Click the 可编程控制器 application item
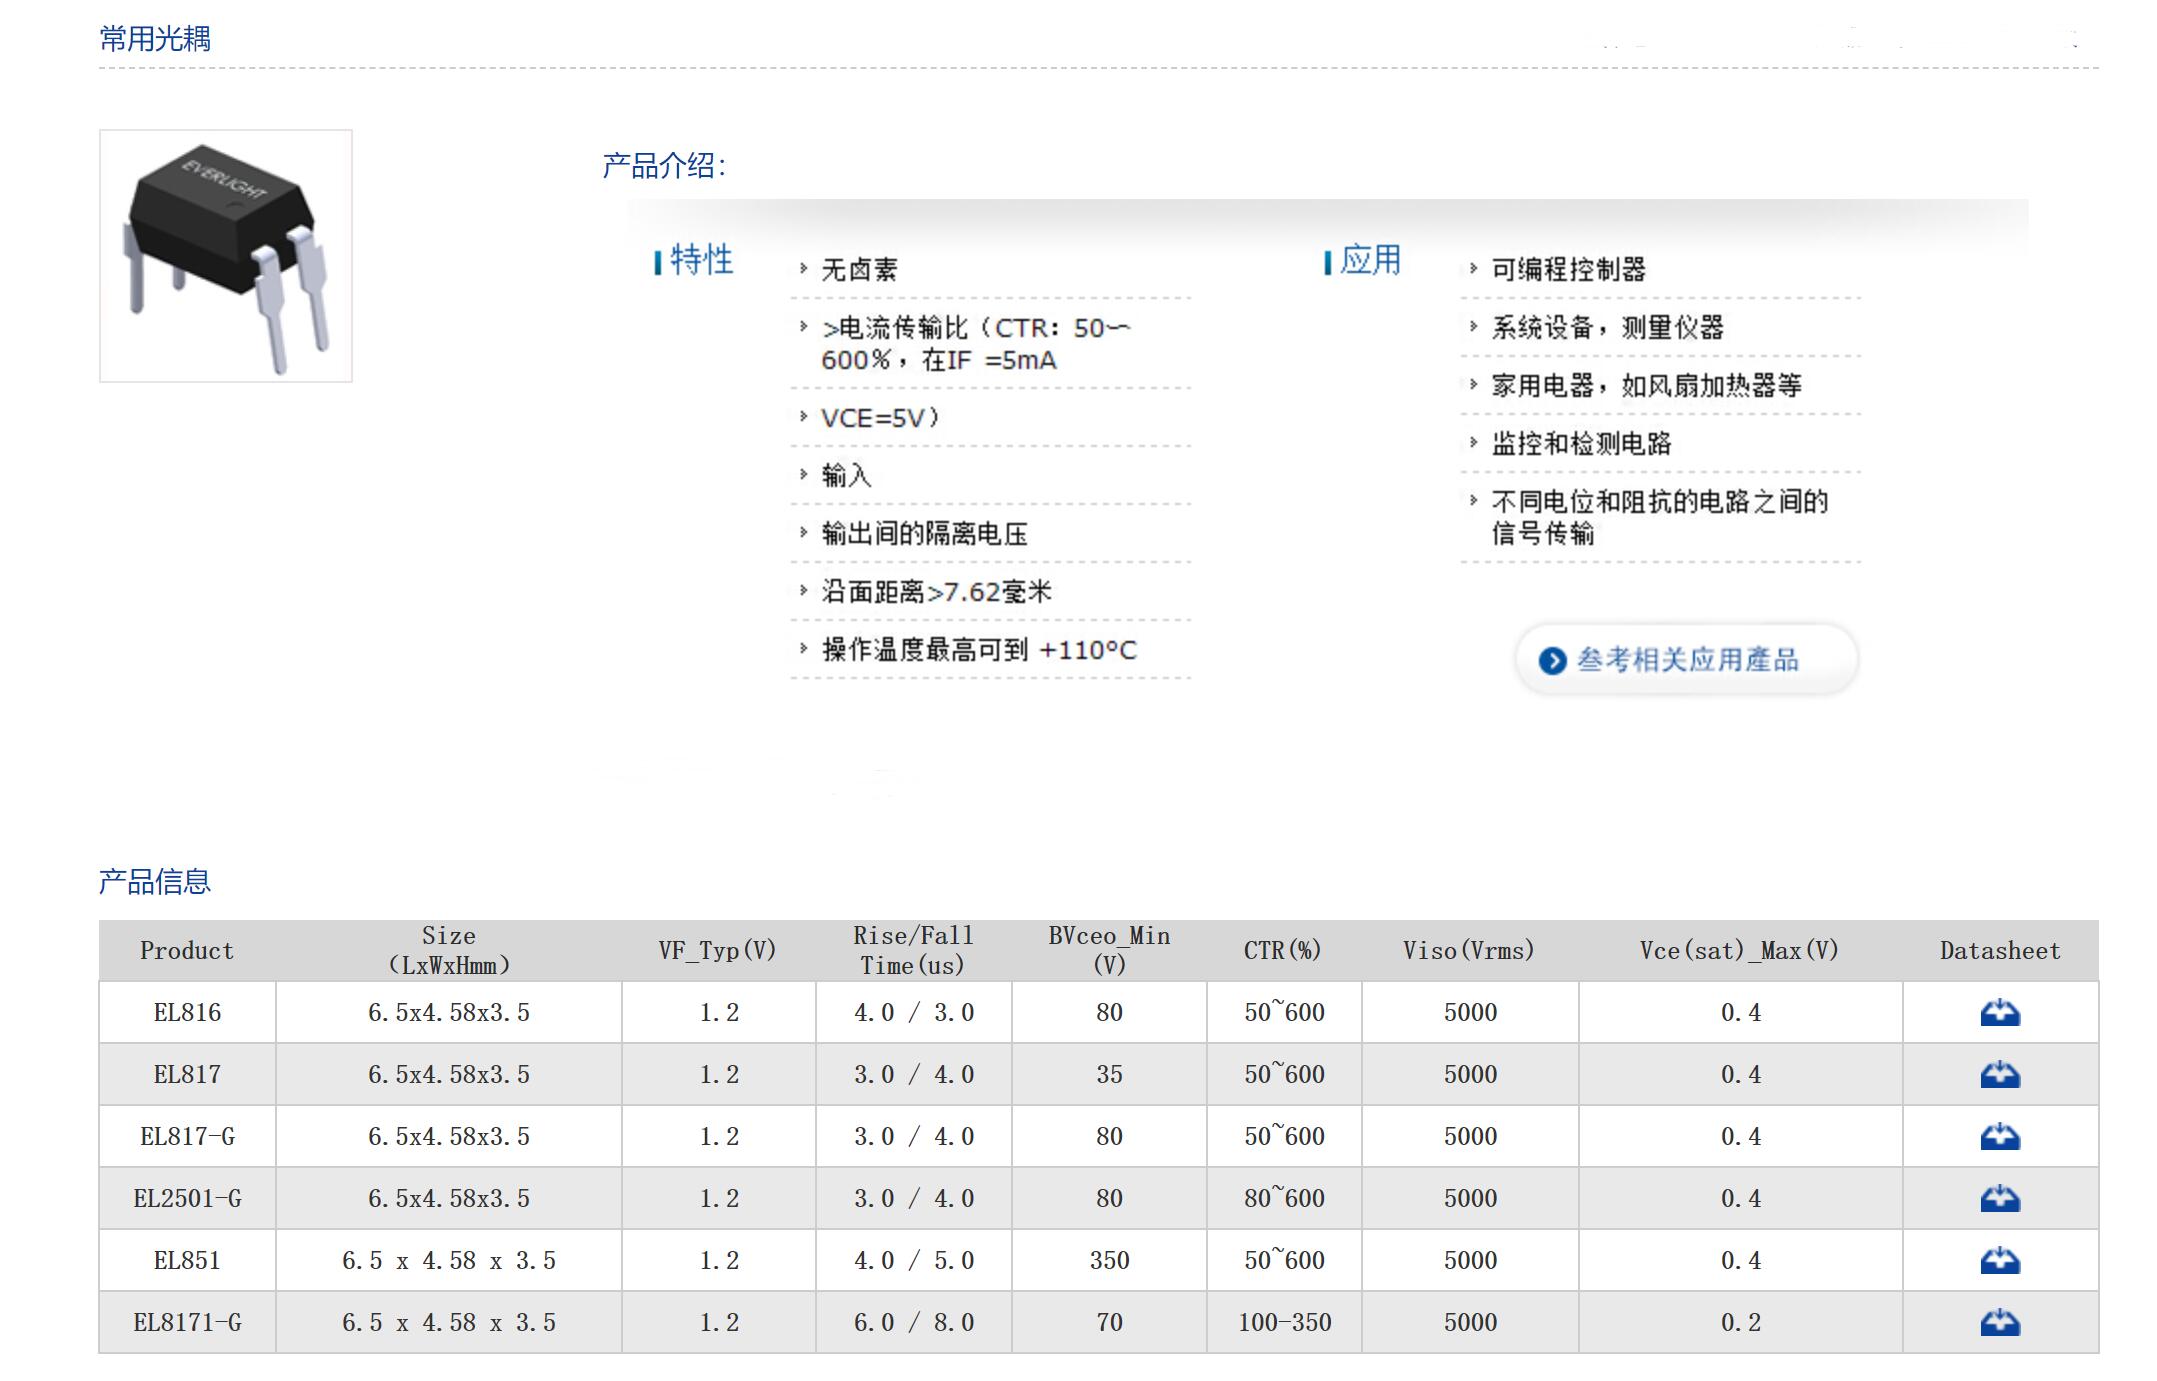The image size is (2157, 1381). pos(1568,270)
